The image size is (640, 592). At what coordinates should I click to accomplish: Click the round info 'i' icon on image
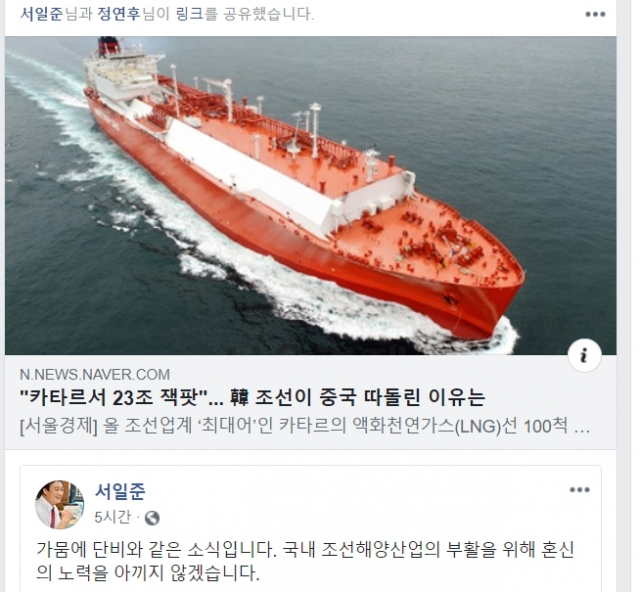coord(584,356)
